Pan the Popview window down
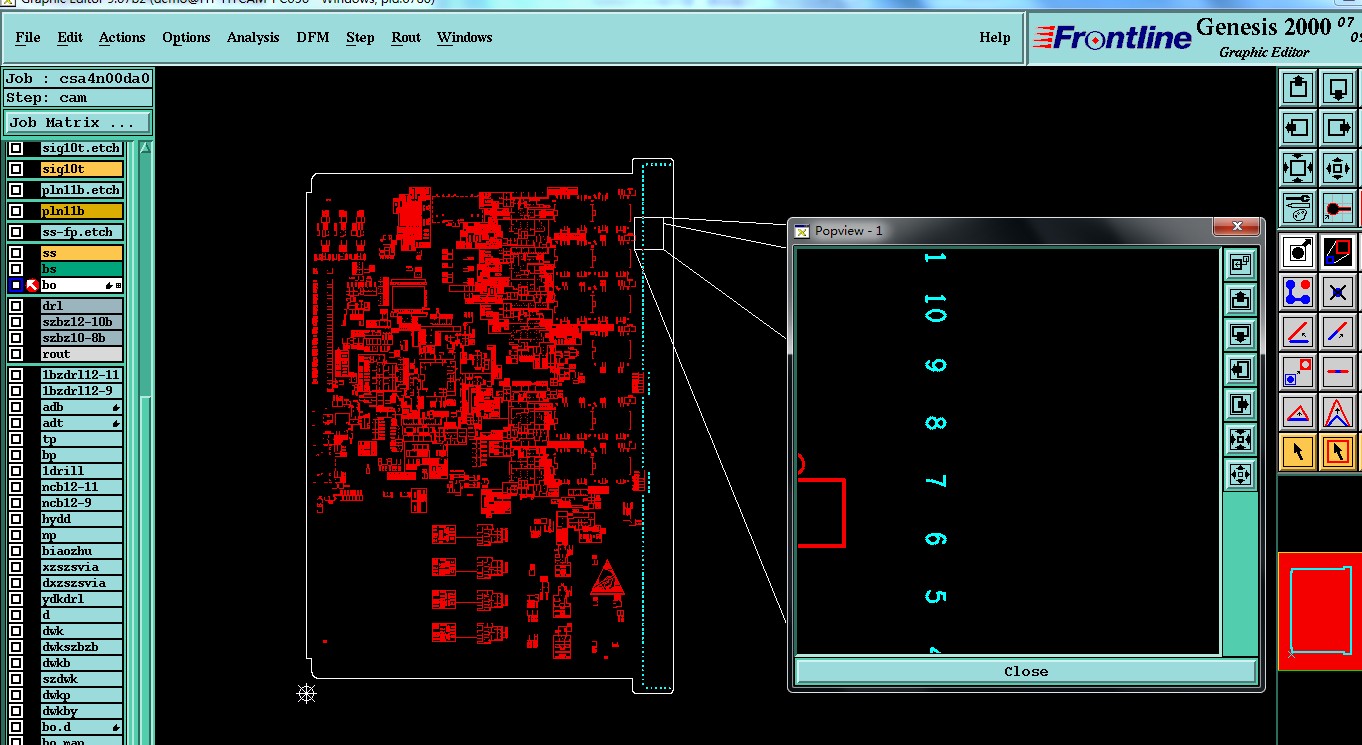 pyautogui.click(x=1240, y=334)
